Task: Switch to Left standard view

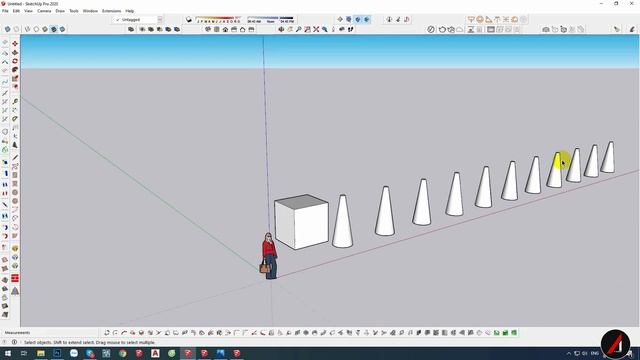Action: [x=251, y=29]
